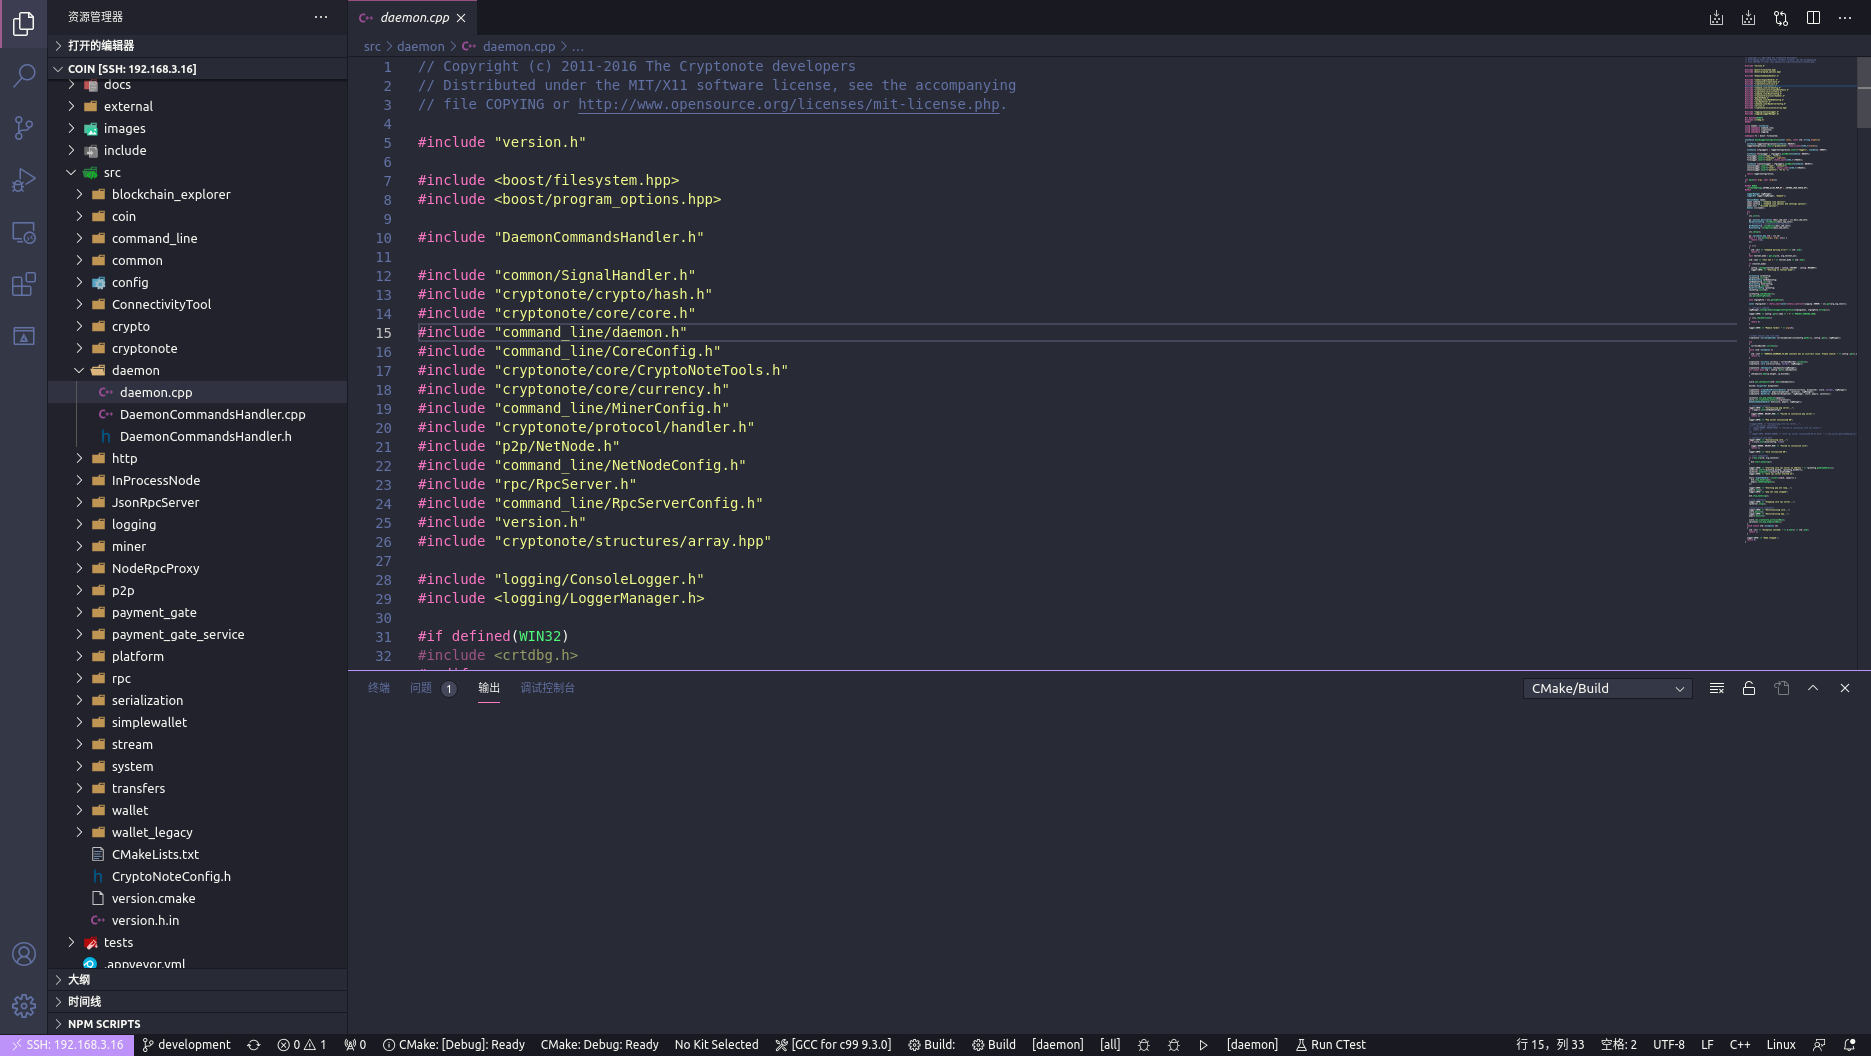Image resolution: width=1871 pixels, height=1056 pixels.
Task: Switch to the 终端 panel tab
Action: pyautogui.click(x=378, y=688)
